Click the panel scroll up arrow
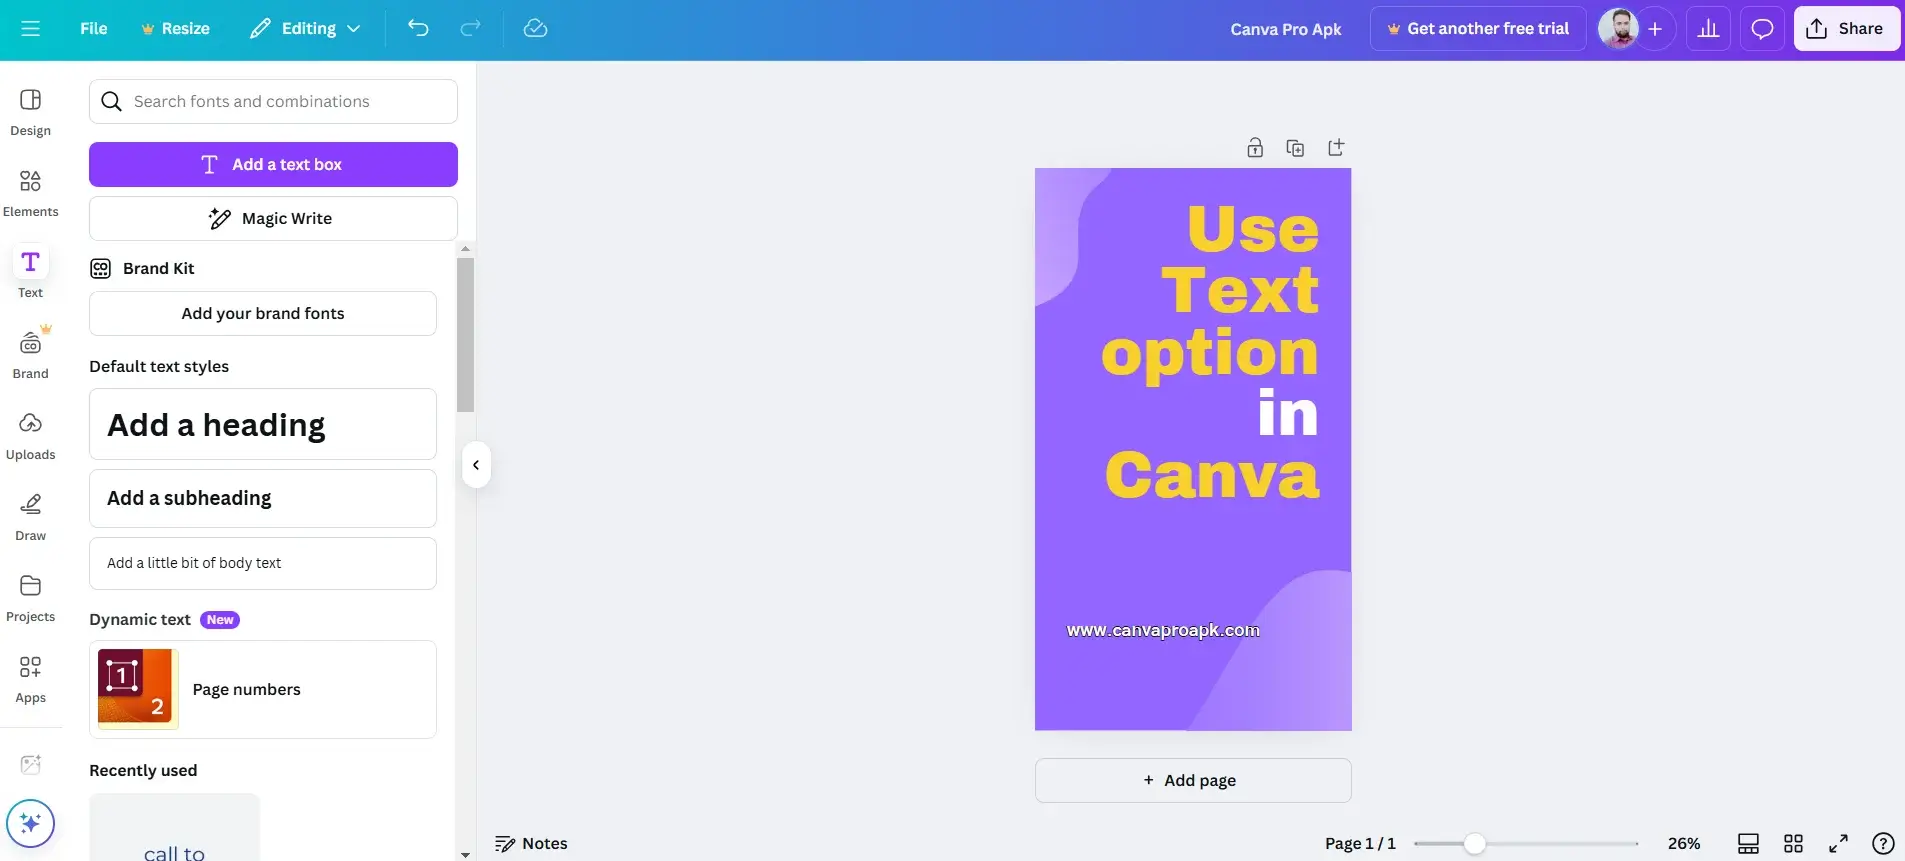 (x=465, y=248)
